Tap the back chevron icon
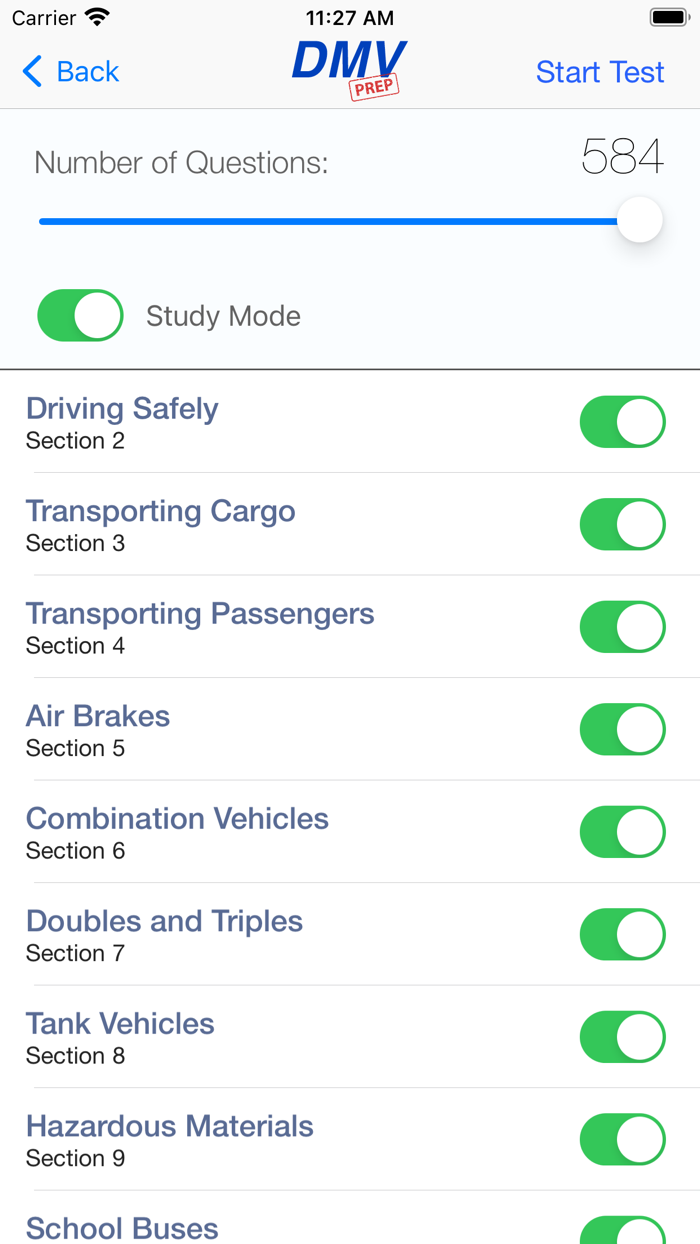The image size is (700, 1244). (30, 71)
